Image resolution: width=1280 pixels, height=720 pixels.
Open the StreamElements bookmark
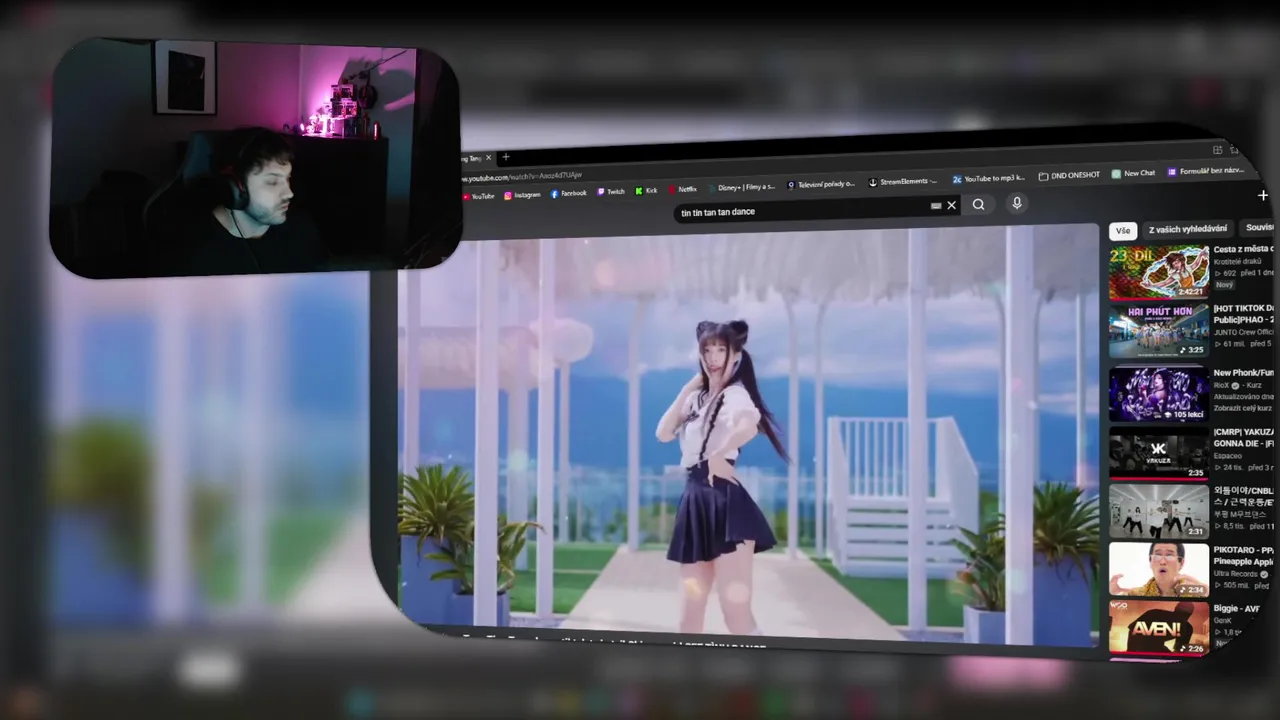point(902,182)
